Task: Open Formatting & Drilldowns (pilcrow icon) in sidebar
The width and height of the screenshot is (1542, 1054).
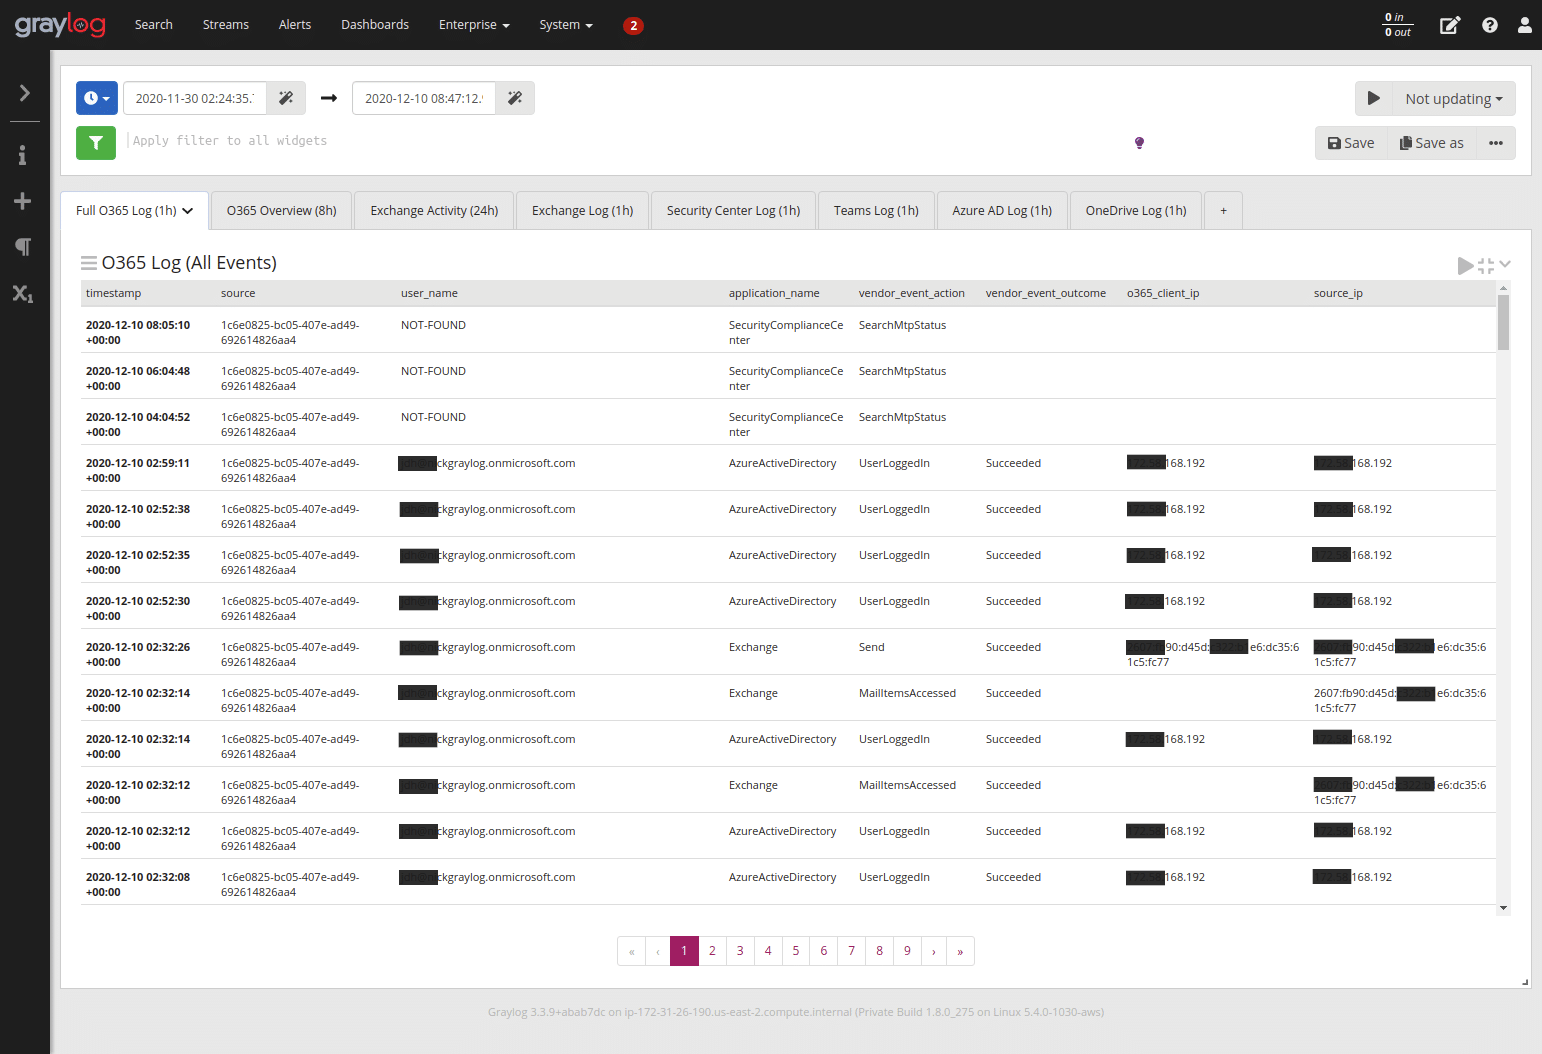Action: [24, 246]
